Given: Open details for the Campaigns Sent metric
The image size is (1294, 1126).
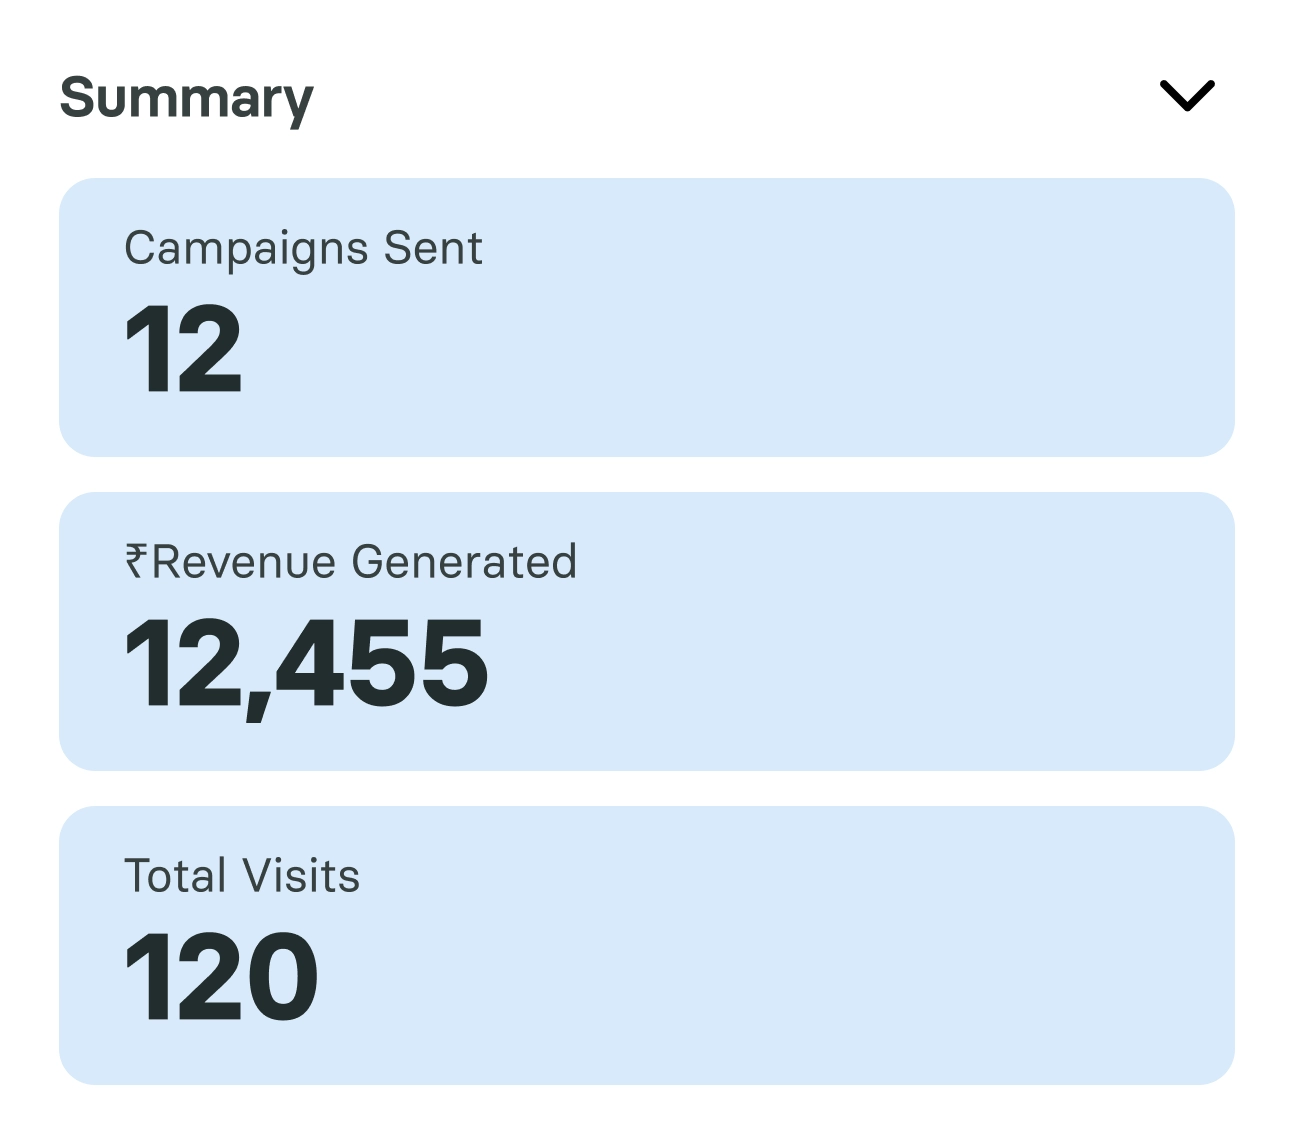Looking at the screenshot, I should [x=647, y=314].
